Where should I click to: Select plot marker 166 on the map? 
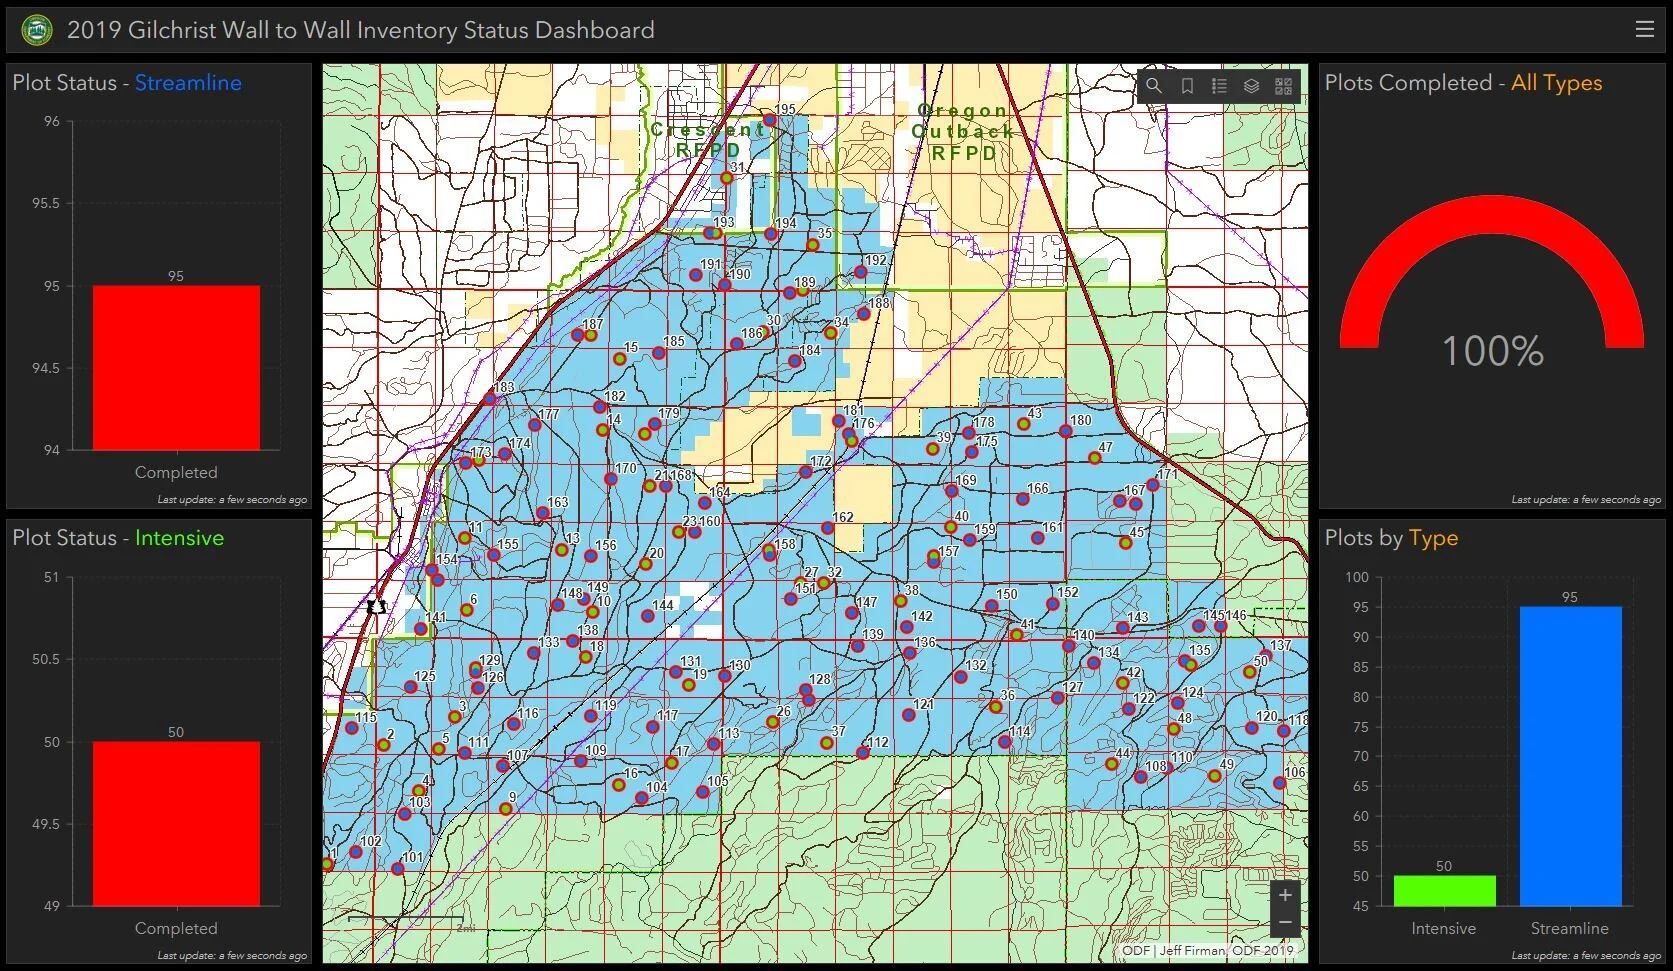1023,499
